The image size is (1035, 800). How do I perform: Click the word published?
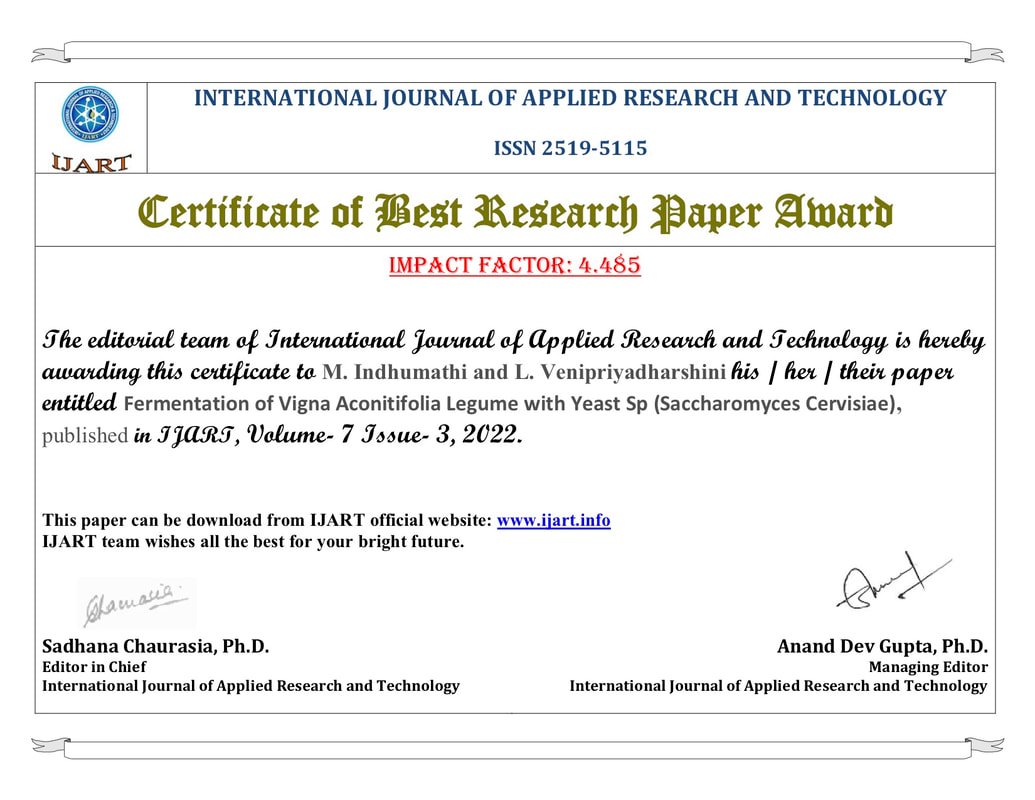[x=85, y=436]
